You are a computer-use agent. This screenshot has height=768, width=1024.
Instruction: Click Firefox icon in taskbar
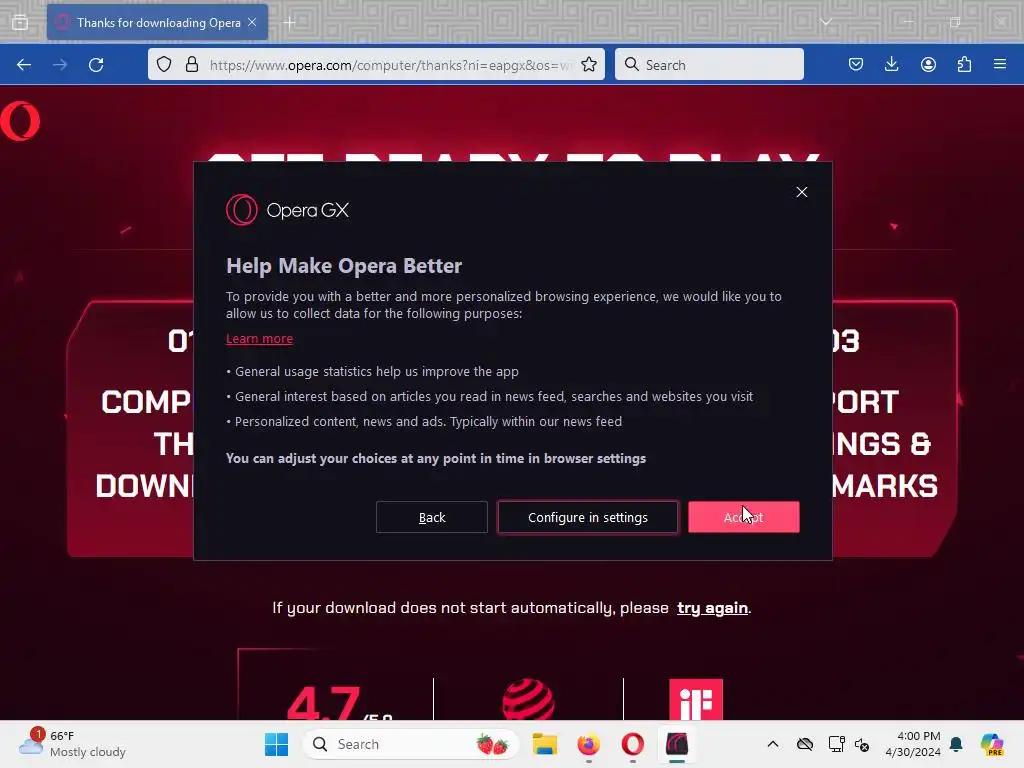coord(588,744)
